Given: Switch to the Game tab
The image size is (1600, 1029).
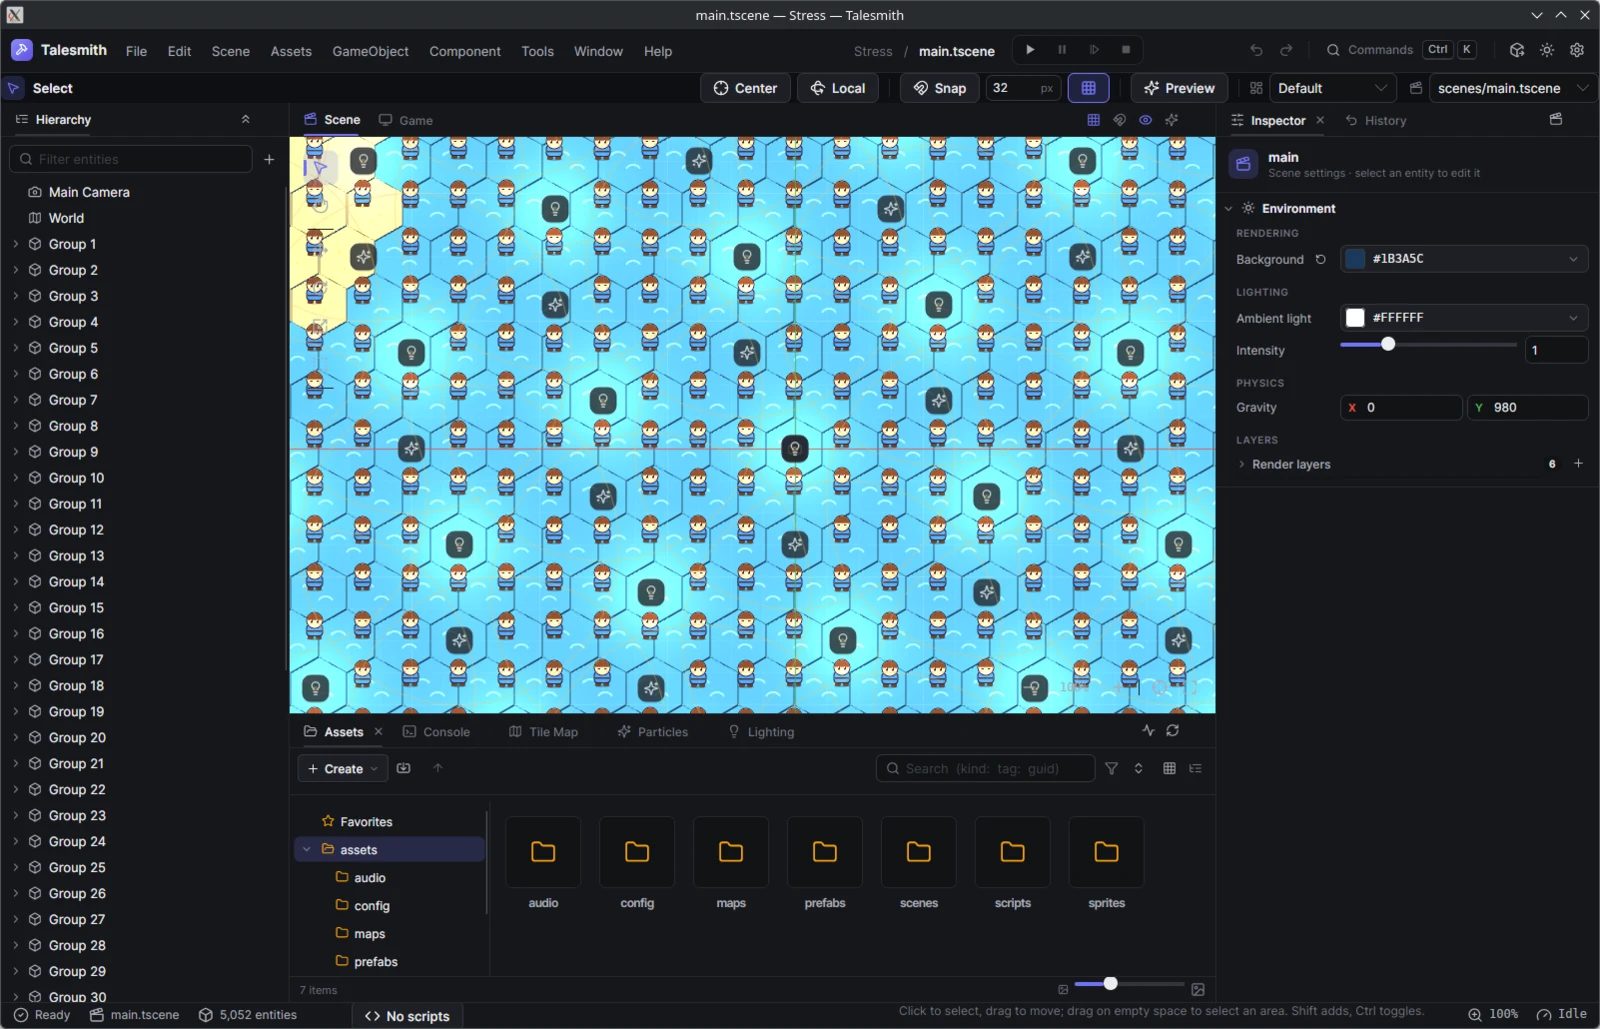Looking at the screenshot, I should tap(406, 120).
